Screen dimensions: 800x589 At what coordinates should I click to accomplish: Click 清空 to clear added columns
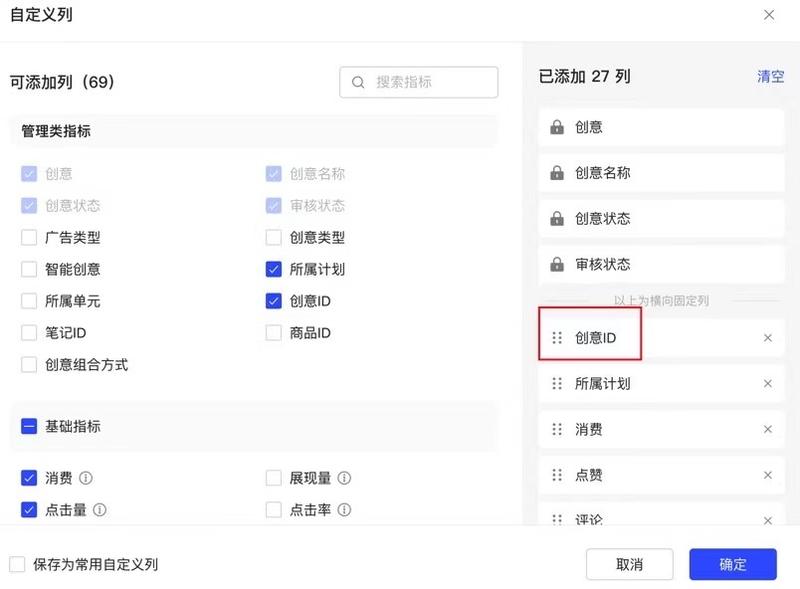pos(771,76)
